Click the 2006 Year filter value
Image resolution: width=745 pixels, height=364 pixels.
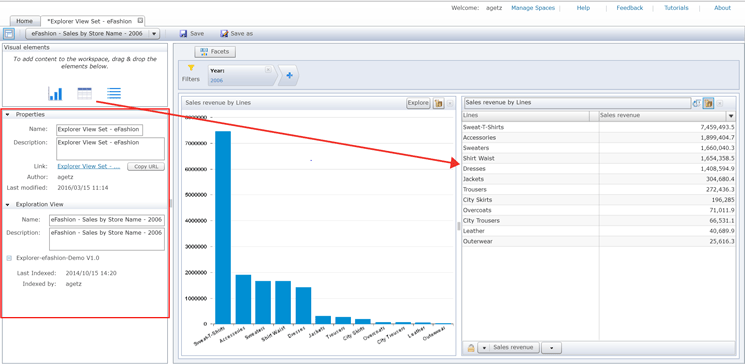click(217, 81)
